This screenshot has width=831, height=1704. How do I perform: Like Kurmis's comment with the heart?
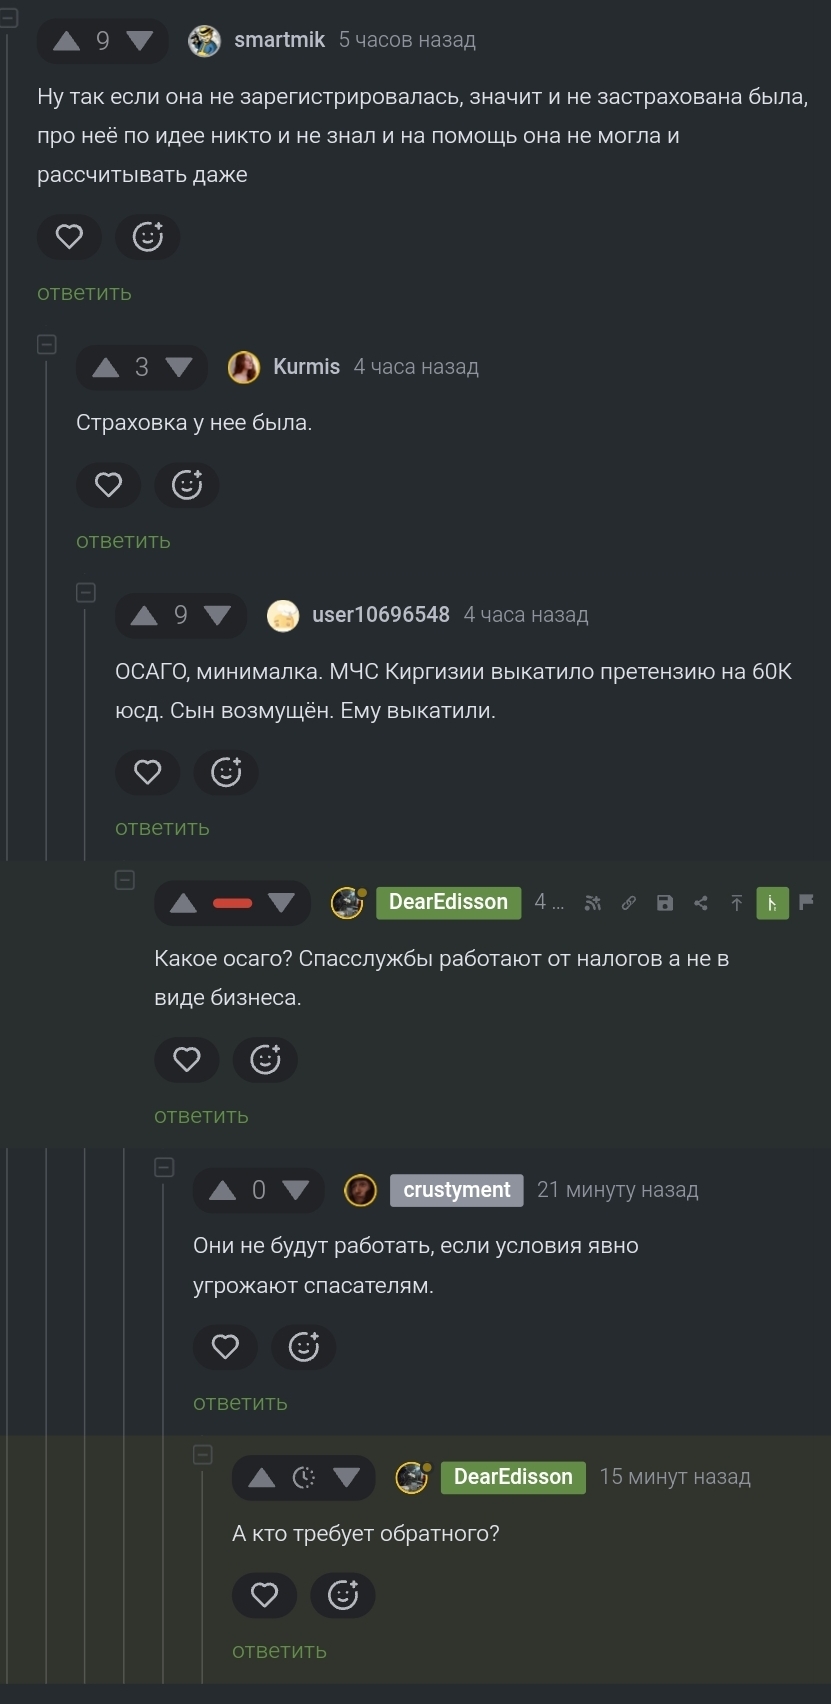[x=108, y=485]
